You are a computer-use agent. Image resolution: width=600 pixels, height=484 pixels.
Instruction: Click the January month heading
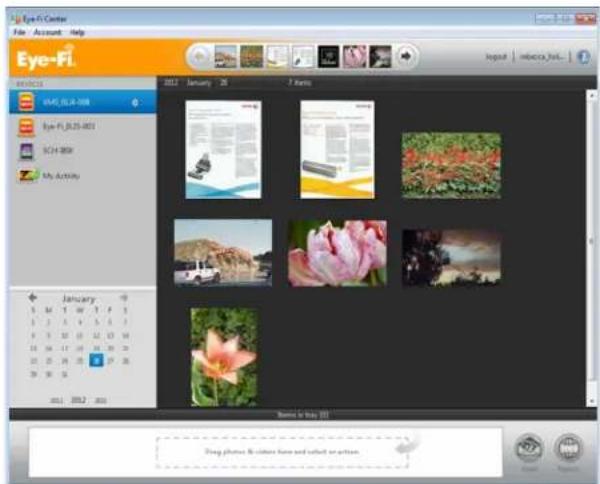(78, 298)
